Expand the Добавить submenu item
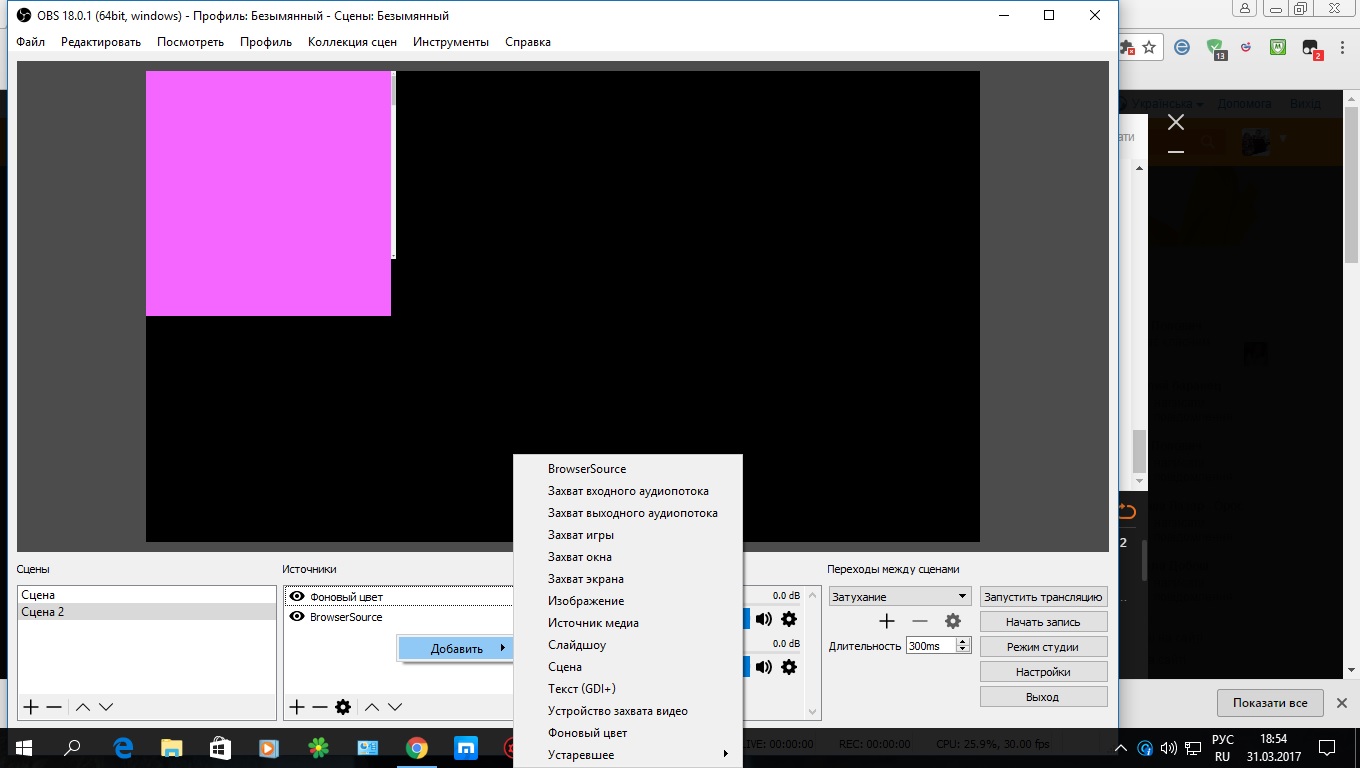The image size is (1360, 768). click(457, 649)
